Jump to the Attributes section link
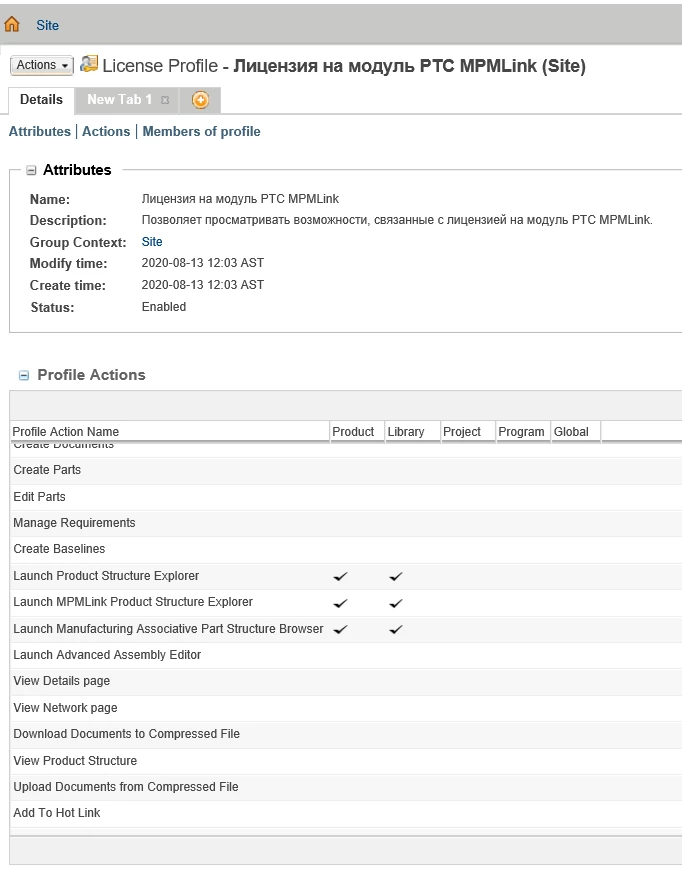Image resolution: width=682 pixels, height=884 pixels. [39, 131]
